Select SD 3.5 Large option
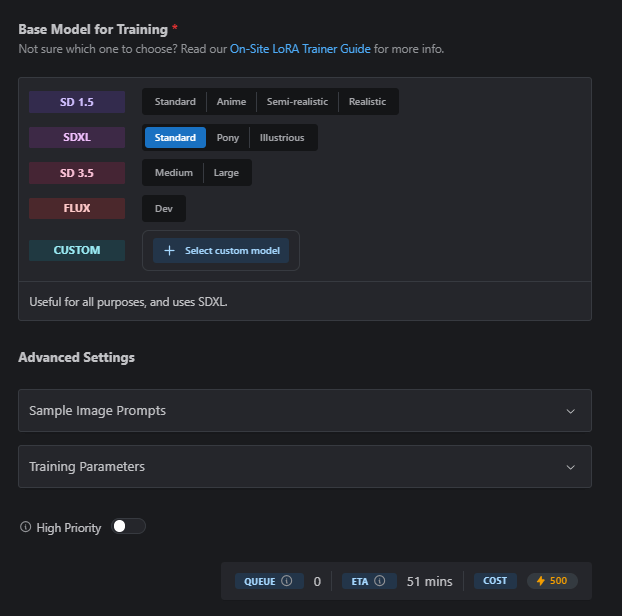The height and width of the screenshot is (616, 622). click(x=226, y=173)
